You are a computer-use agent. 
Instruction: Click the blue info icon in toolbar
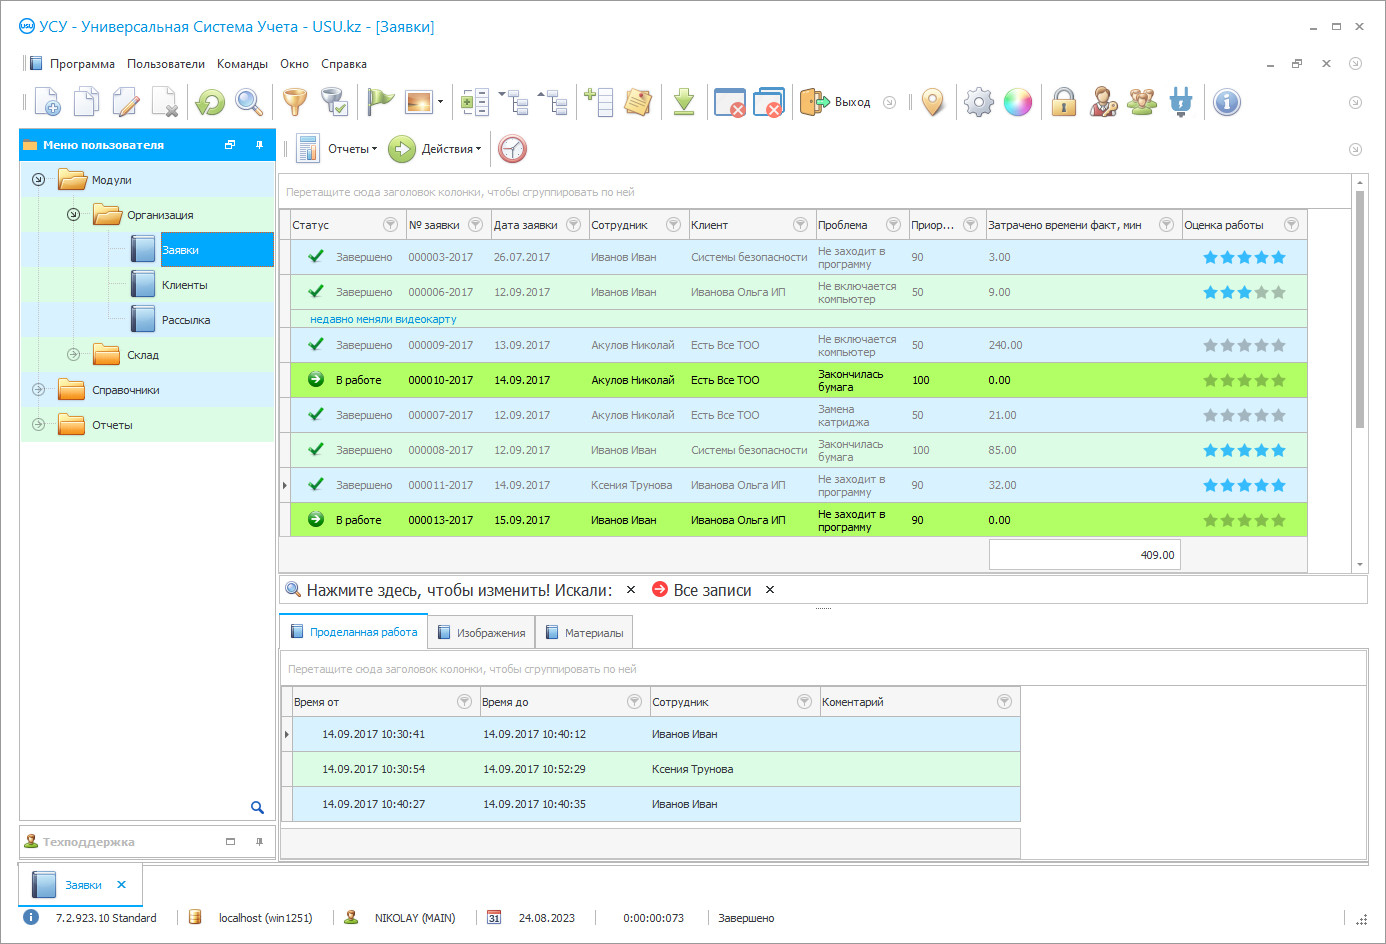point(1227,102)
